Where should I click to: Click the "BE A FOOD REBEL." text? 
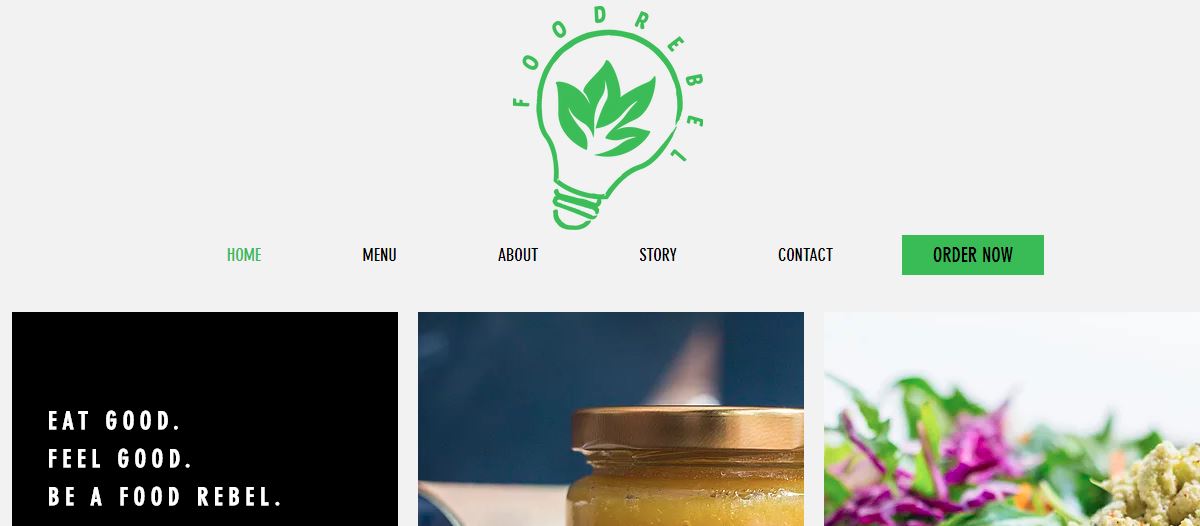tap(166, 497)
